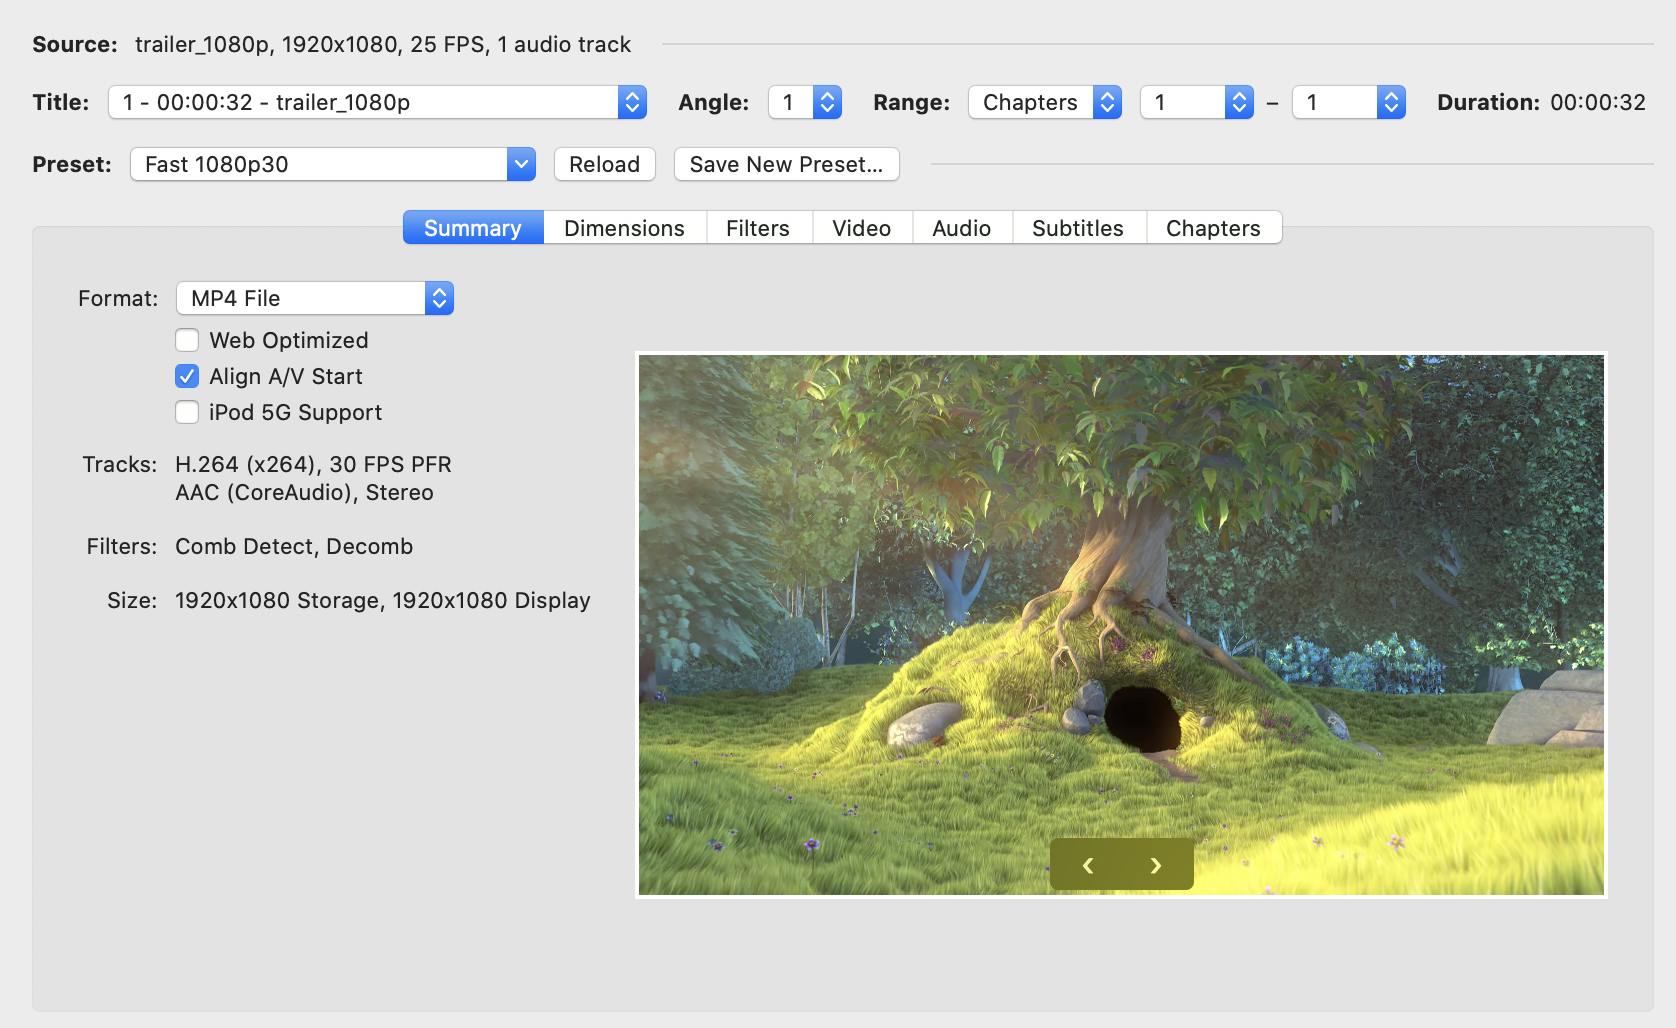Switch to the Dimensions tab
Screen dimensions: 1676x1028
[624, 228]
